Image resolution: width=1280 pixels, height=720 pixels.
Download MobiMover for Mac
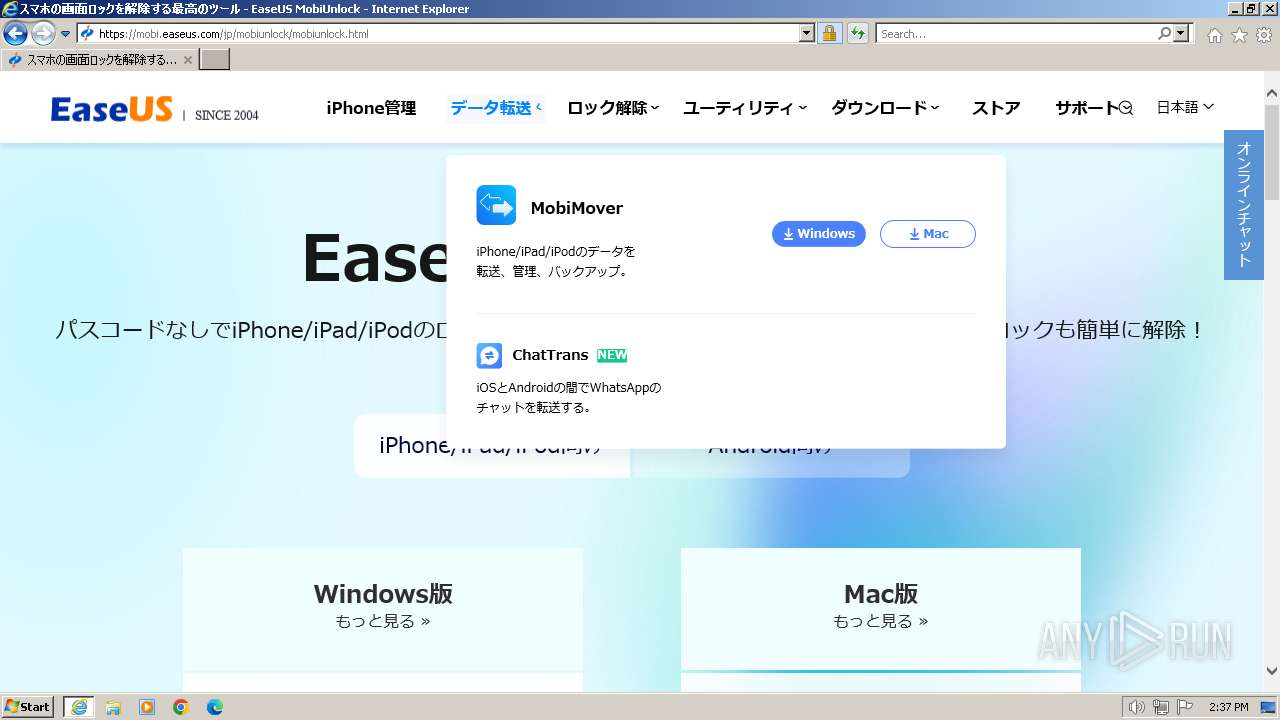pyautogui.click(x=928, y=234)
